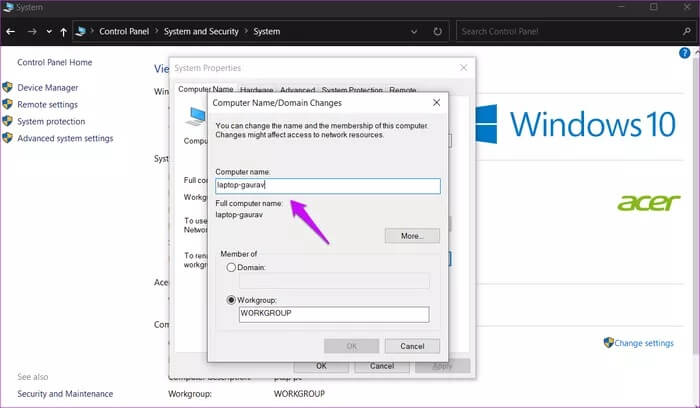
Task: Switch to the Hardware tab
Action: click(x=257, y=90)
